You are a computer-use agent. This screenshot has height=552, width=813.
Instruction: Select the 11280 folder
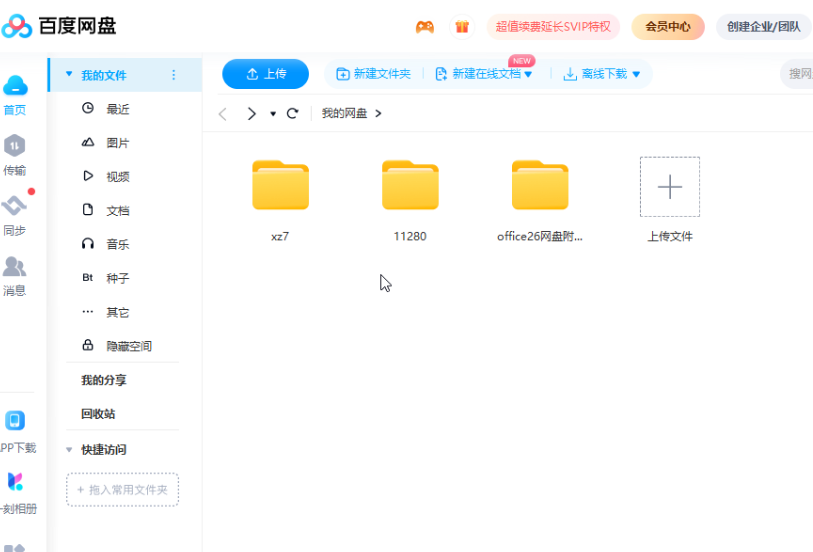[410, 200]
